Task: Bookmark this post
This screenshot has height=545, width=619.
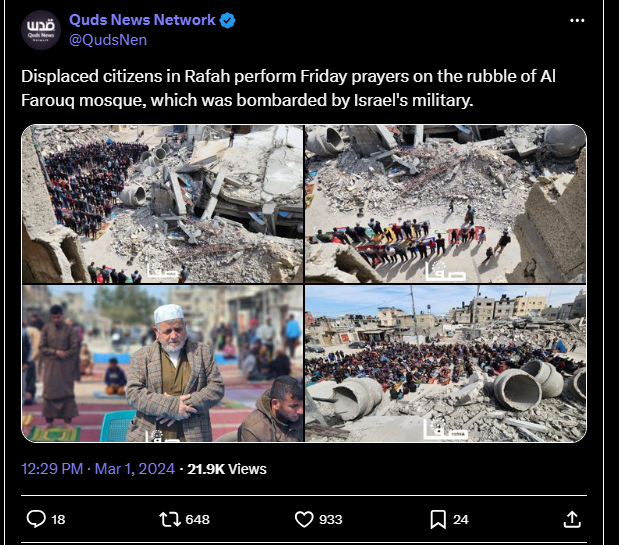Action: (438, 519)
